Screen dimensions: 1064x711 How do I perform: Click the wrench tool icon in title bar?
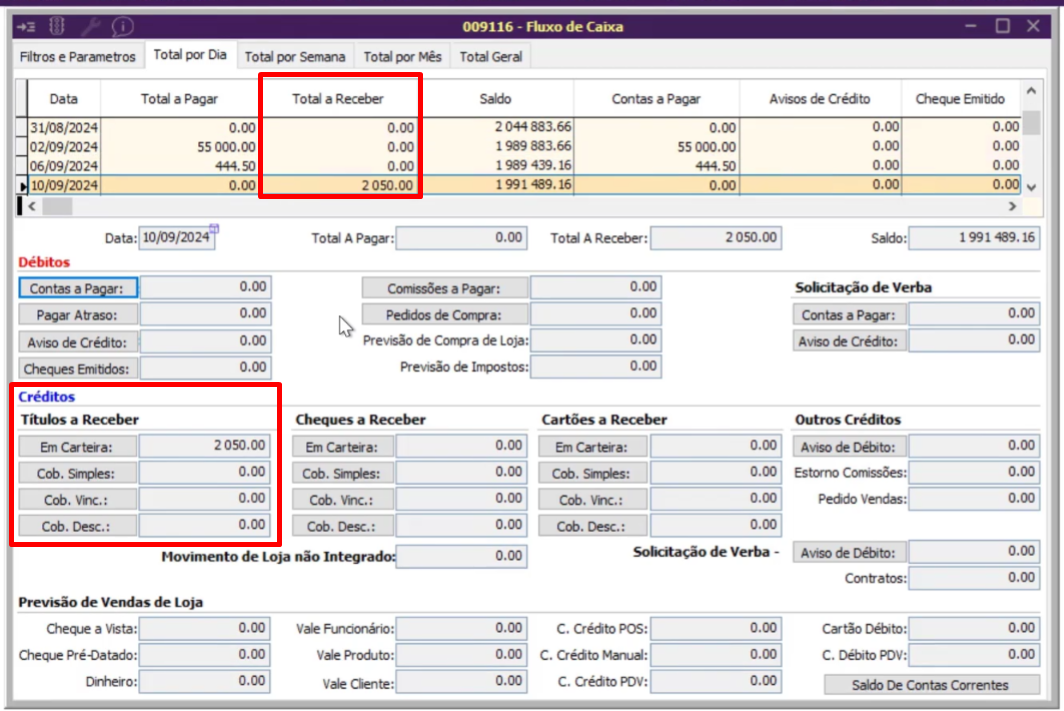point(90,26)
